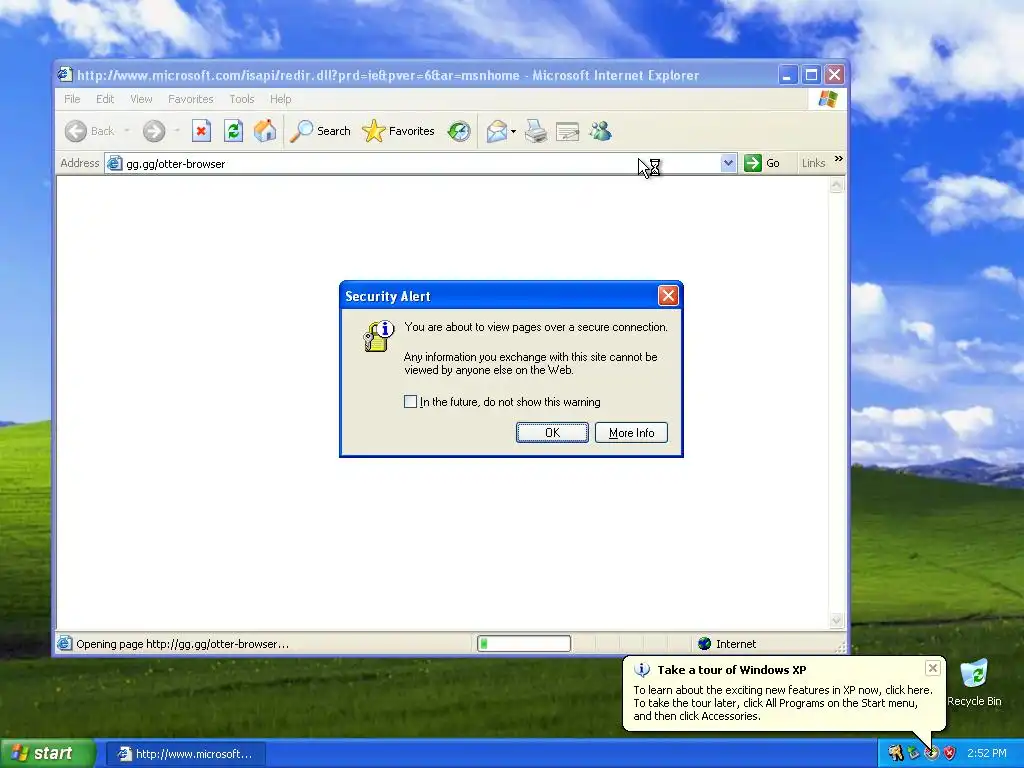Click the IE icon in the title bar
Viewport: 1024px width, 768px height.
click(x=64, y=74)
